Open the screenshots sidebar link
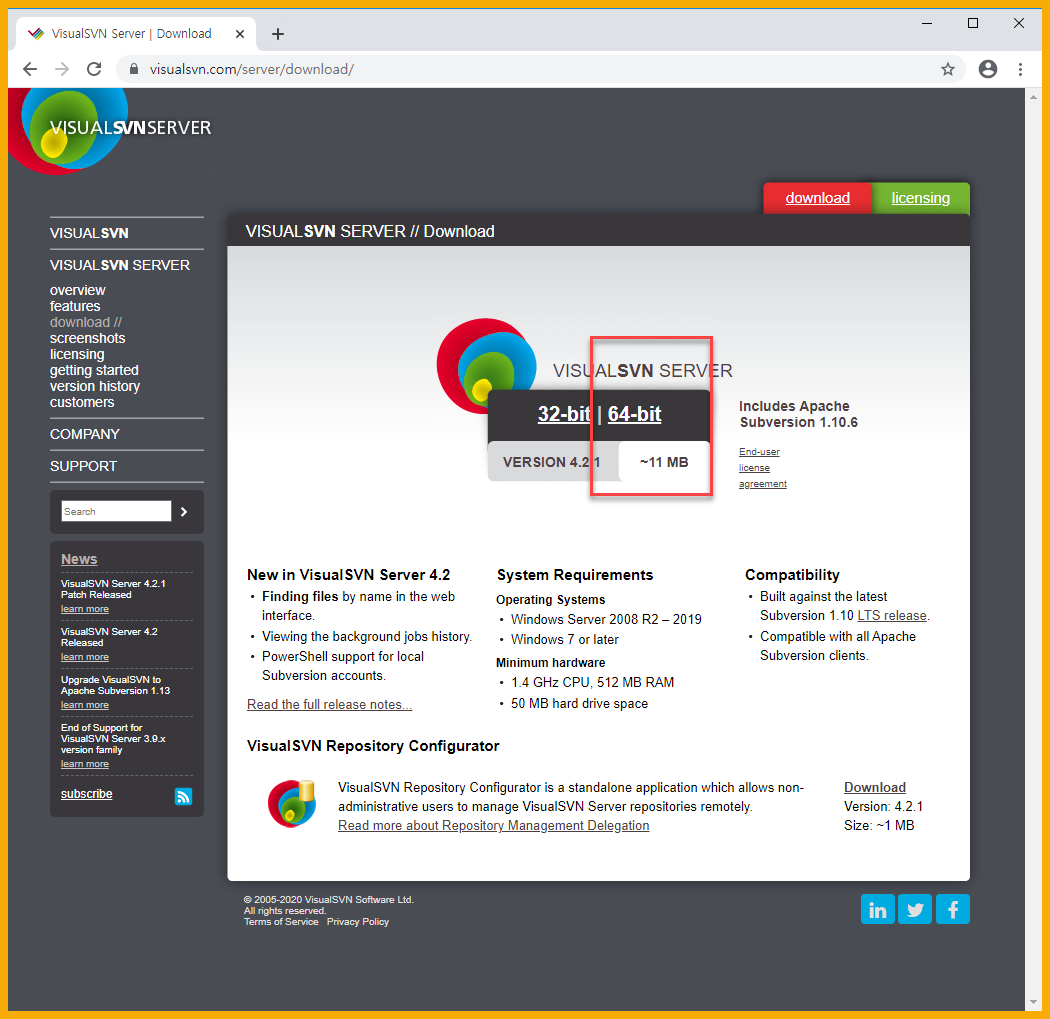 point(88,338)
